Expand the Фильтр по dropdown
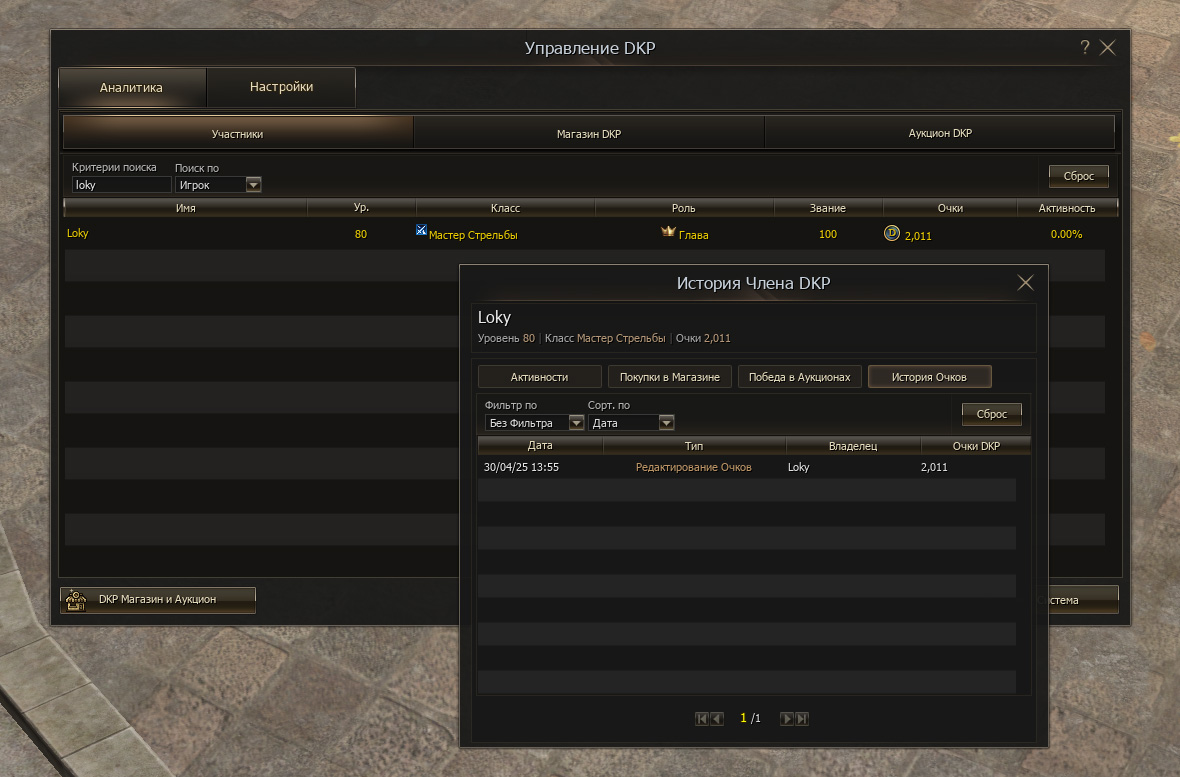Viewport: 1180px width, 777px height. click(x=576, y=423)
